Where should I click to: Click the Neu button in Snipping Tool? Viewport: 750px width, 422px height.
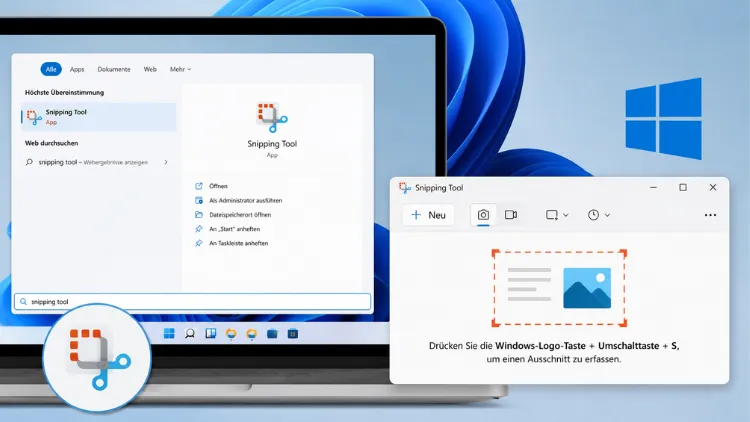(429, 215)
